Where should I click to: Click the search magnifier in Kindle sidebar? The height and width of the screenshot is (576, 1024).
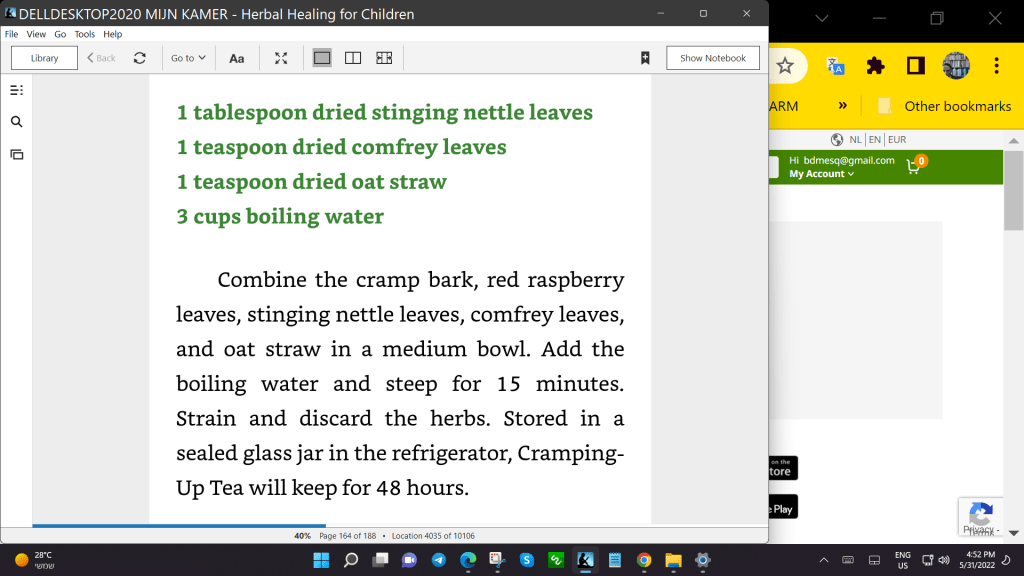point(16,122)
